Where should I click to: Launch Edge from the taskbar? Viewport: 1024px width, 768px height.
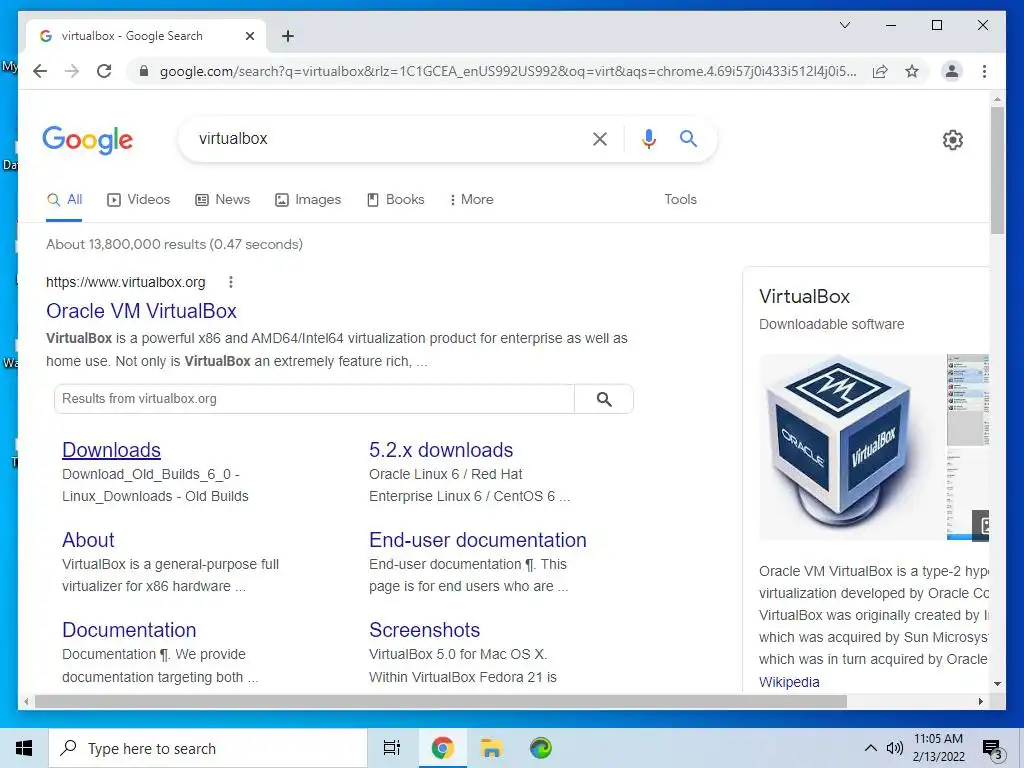click(541, 748)
